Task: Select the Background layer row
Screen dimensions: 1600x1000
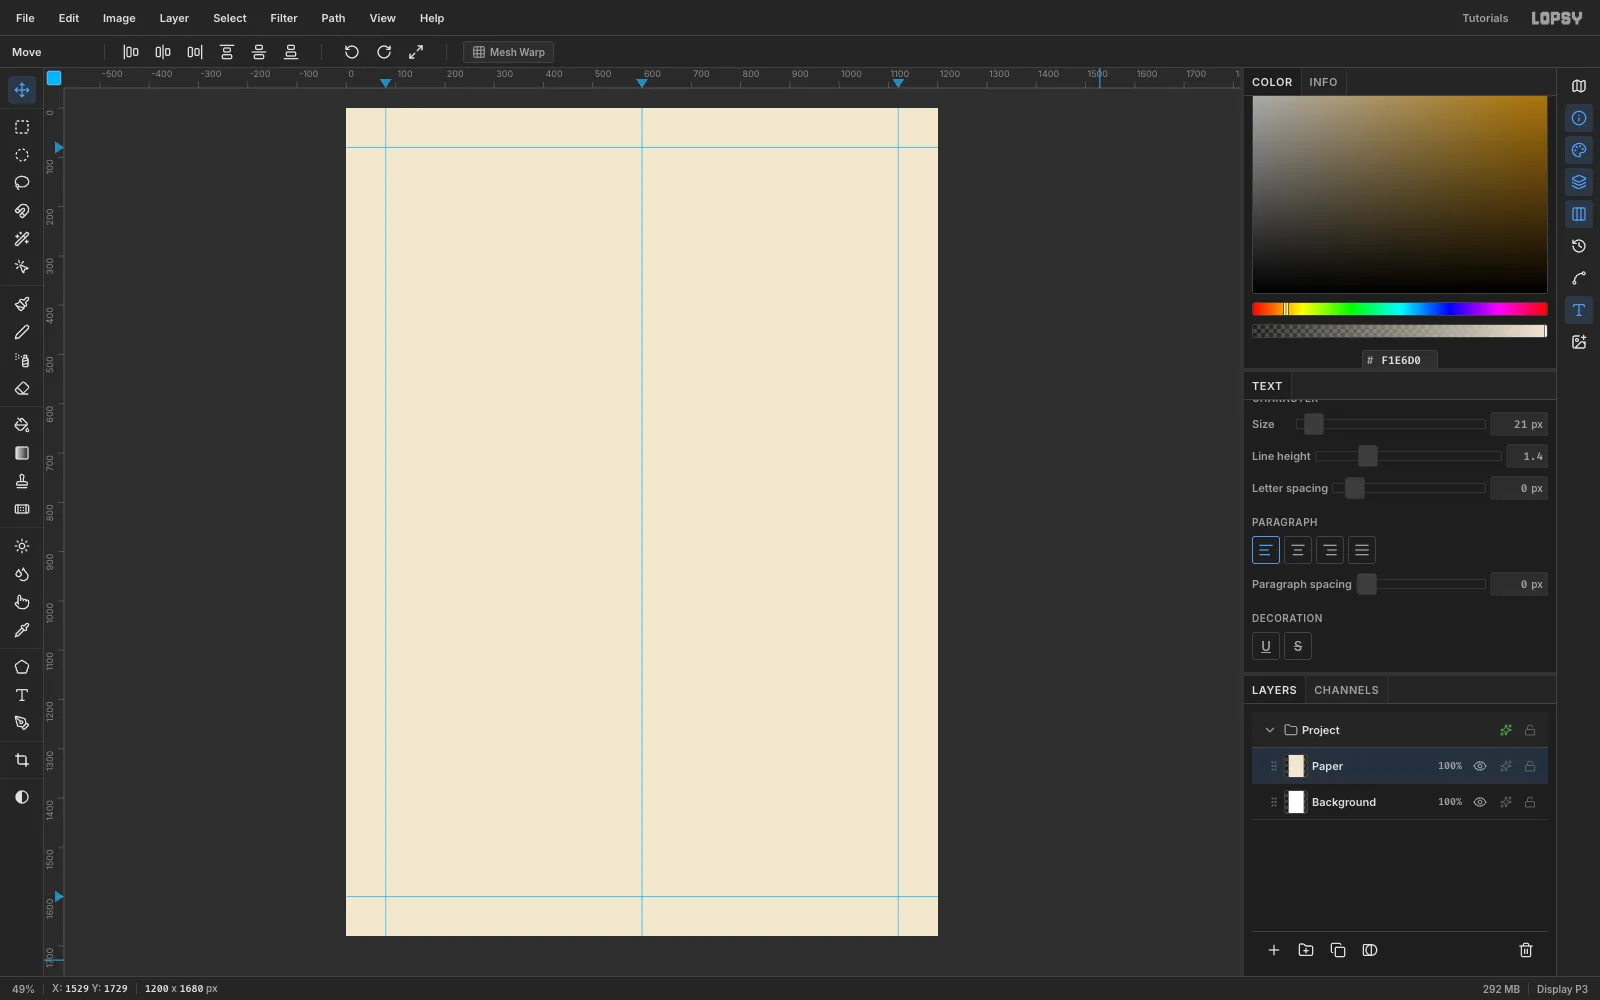Action: 1400,802
